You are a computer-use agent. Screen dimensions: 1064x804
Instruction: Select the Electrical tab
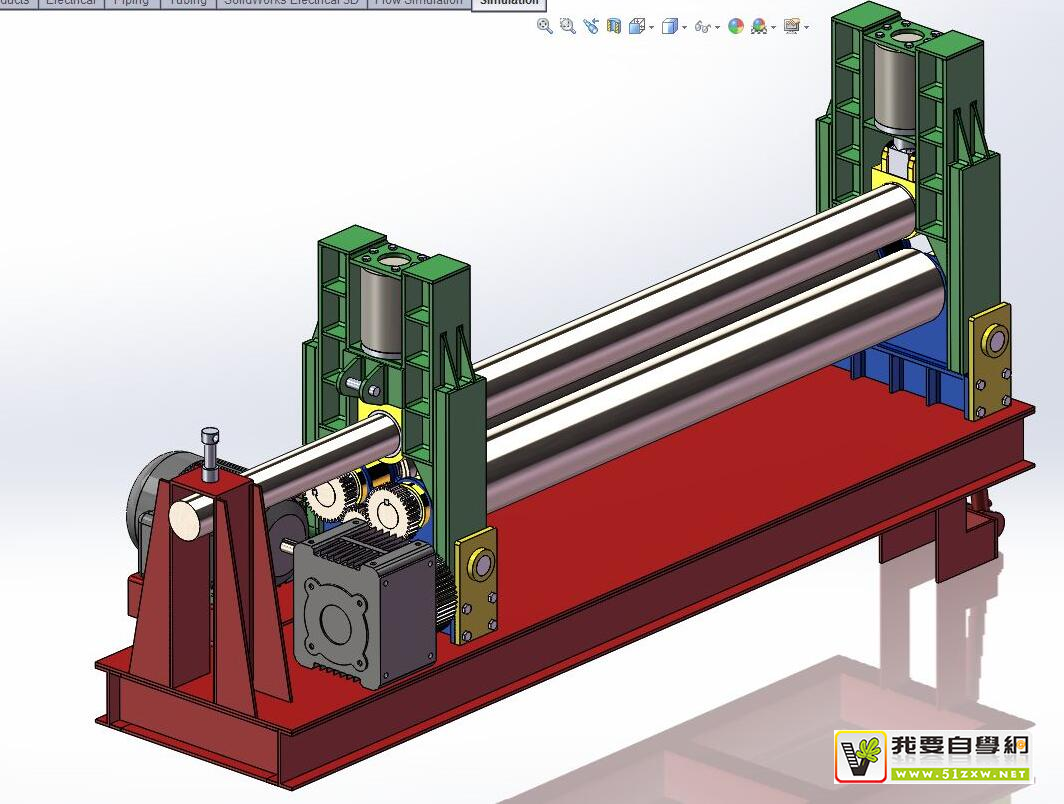point(71,3)
